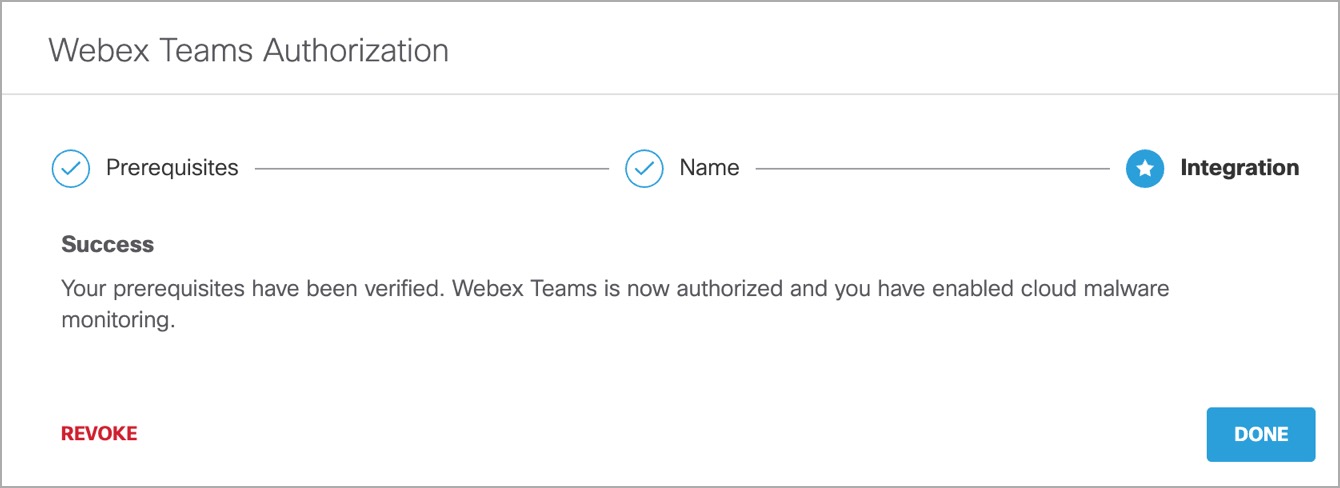Click the blue DONE button
Viewport: 1340px width, 488px height.
pyautogui.click(x=1261, y=434)
